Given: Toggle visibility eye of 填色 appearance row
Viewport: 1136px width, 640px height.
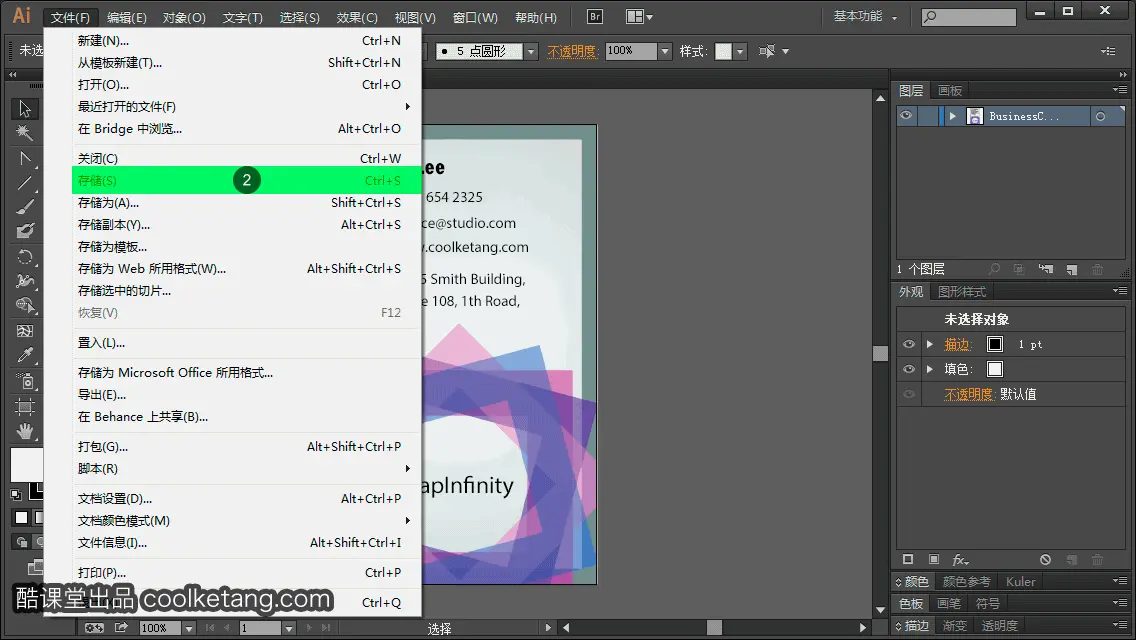Looking at the screenshot, I should tap(909, 369).
